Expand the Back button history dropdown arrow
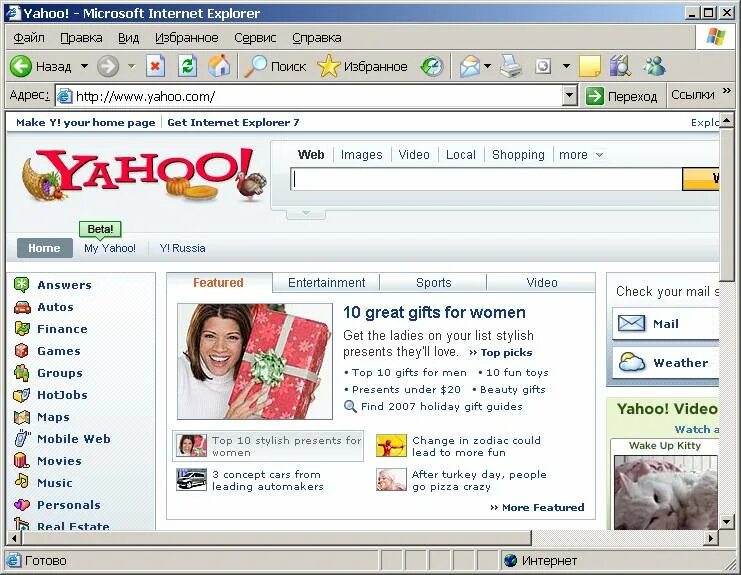 (x=84, y=66)
